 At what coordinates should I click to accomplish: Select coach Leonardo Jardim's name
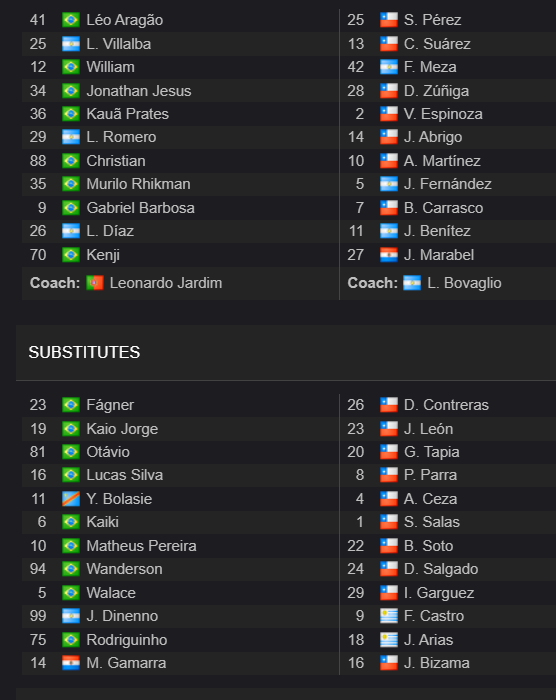pos(166,283)
